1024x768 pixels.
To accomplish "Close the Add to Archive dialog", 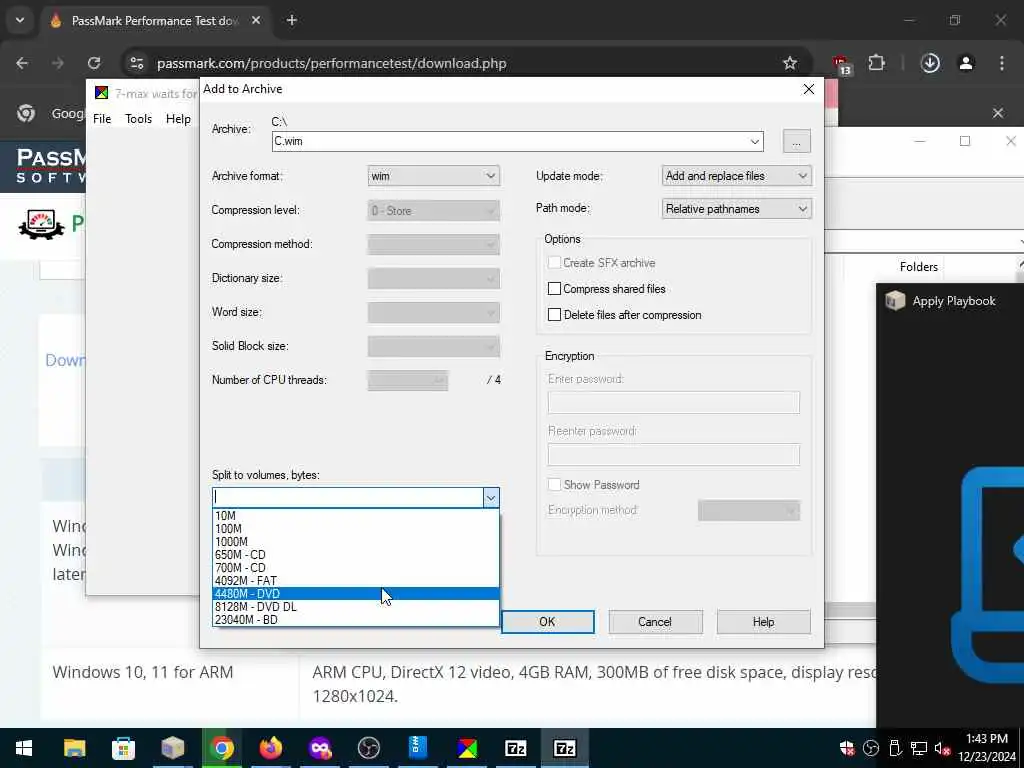I will click(808, 89).
